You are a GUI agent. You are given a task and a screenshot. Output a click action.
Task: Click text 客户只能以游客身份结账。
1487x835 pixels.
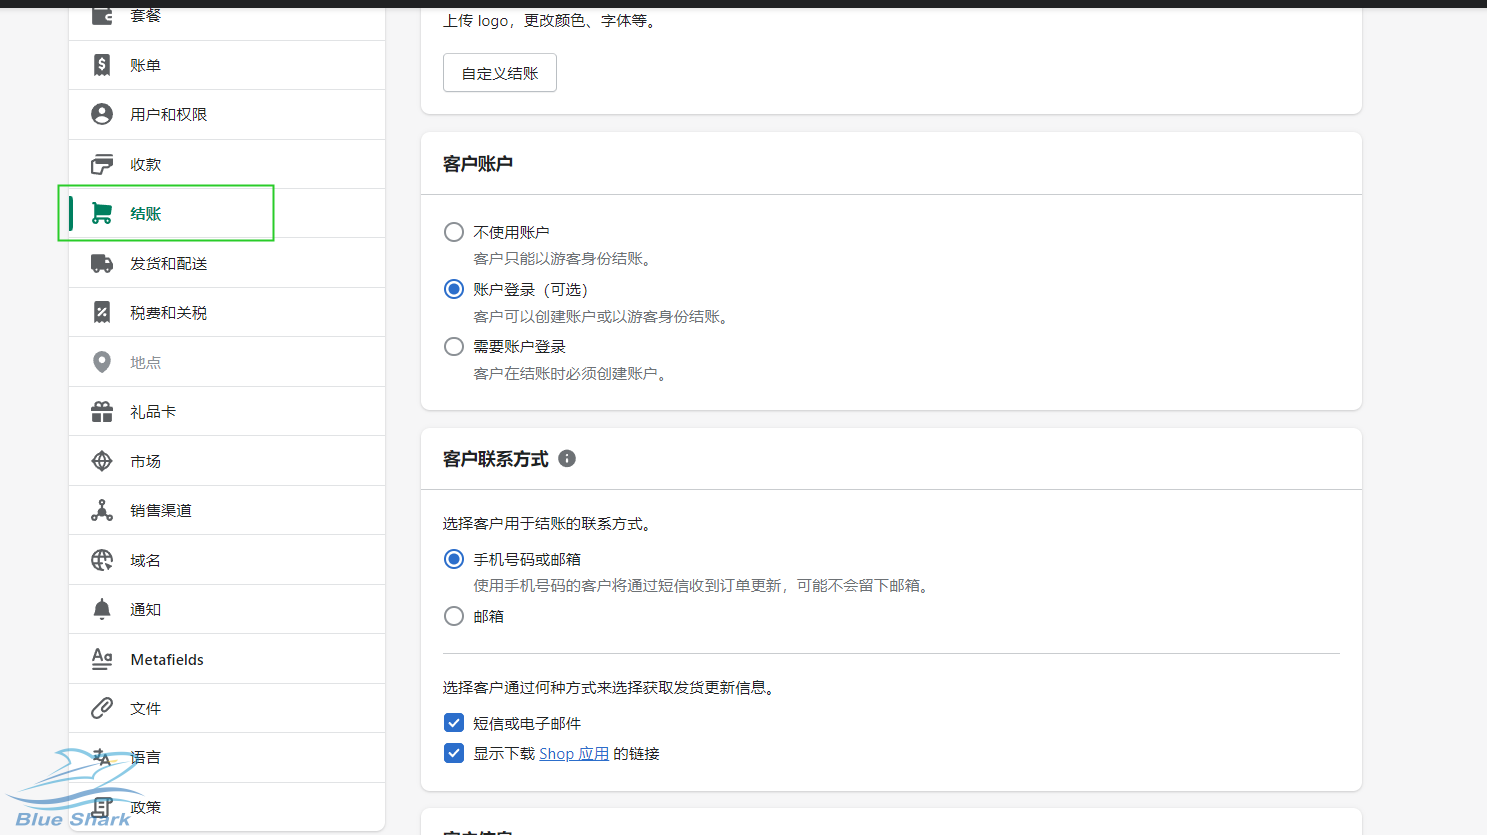pyautogui.click(x=565, y=259)
